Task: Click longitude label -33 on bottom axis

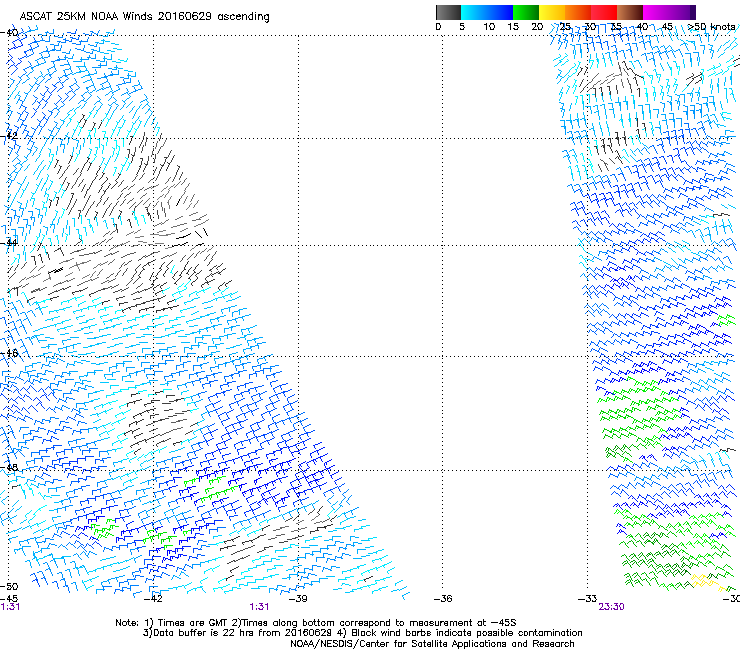Action: pyautogui.click(x=588, y=599)
